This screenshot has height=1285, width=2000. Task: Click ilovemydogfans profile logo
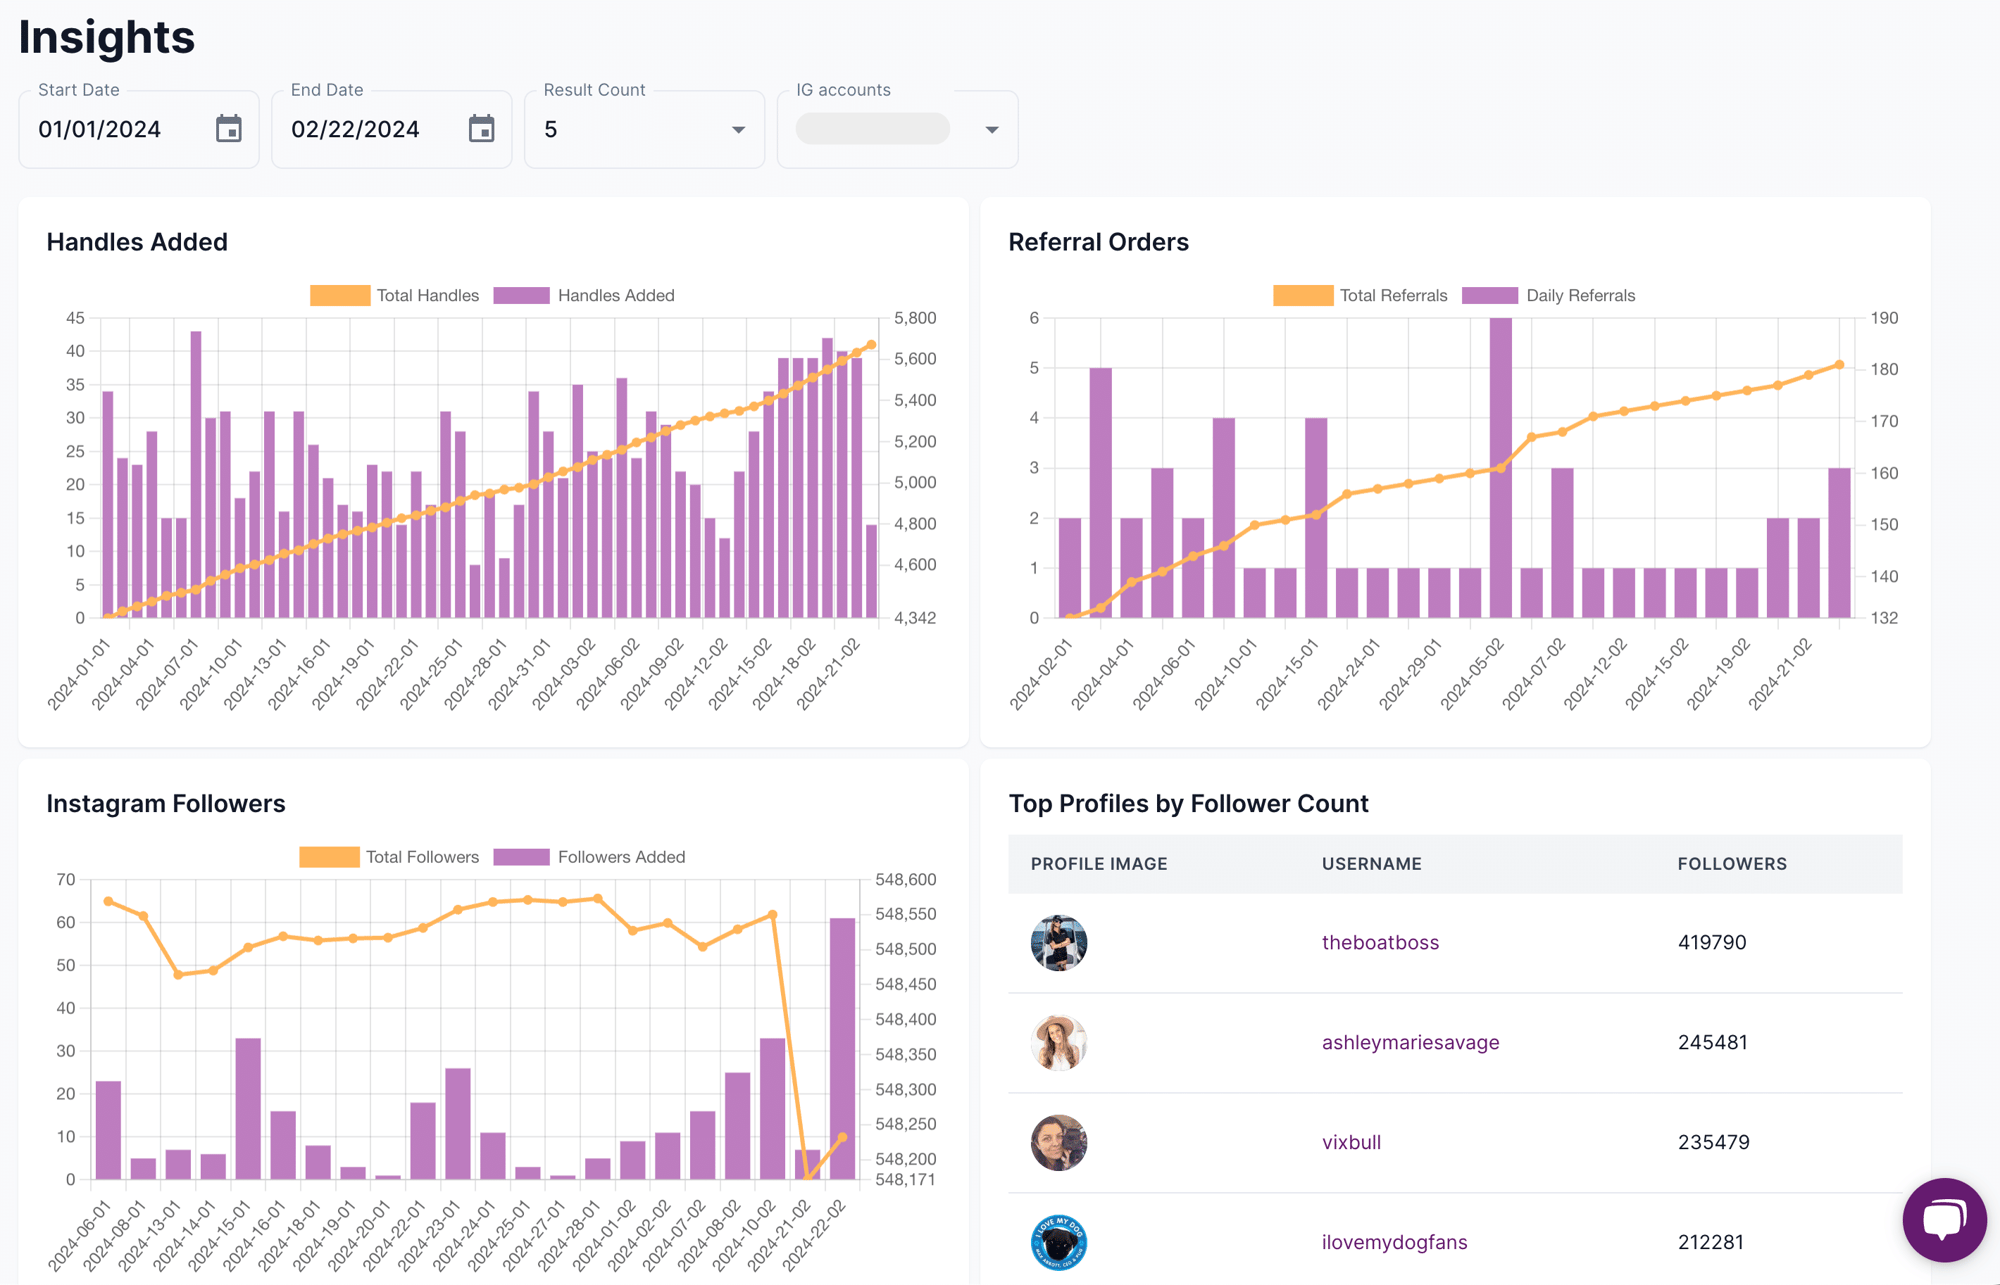click(1059, 1242)
